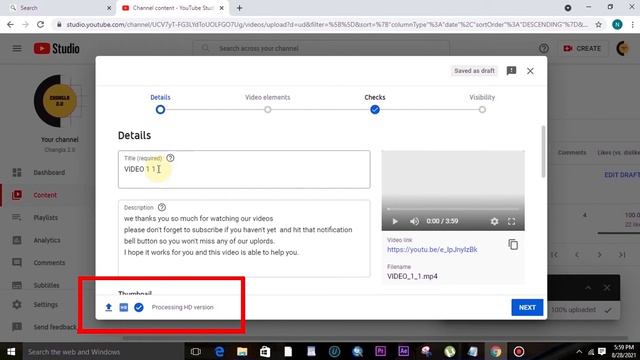This screenshot has width=640, height=360.
Task: Click into the Title field
Action: point(244,169)
